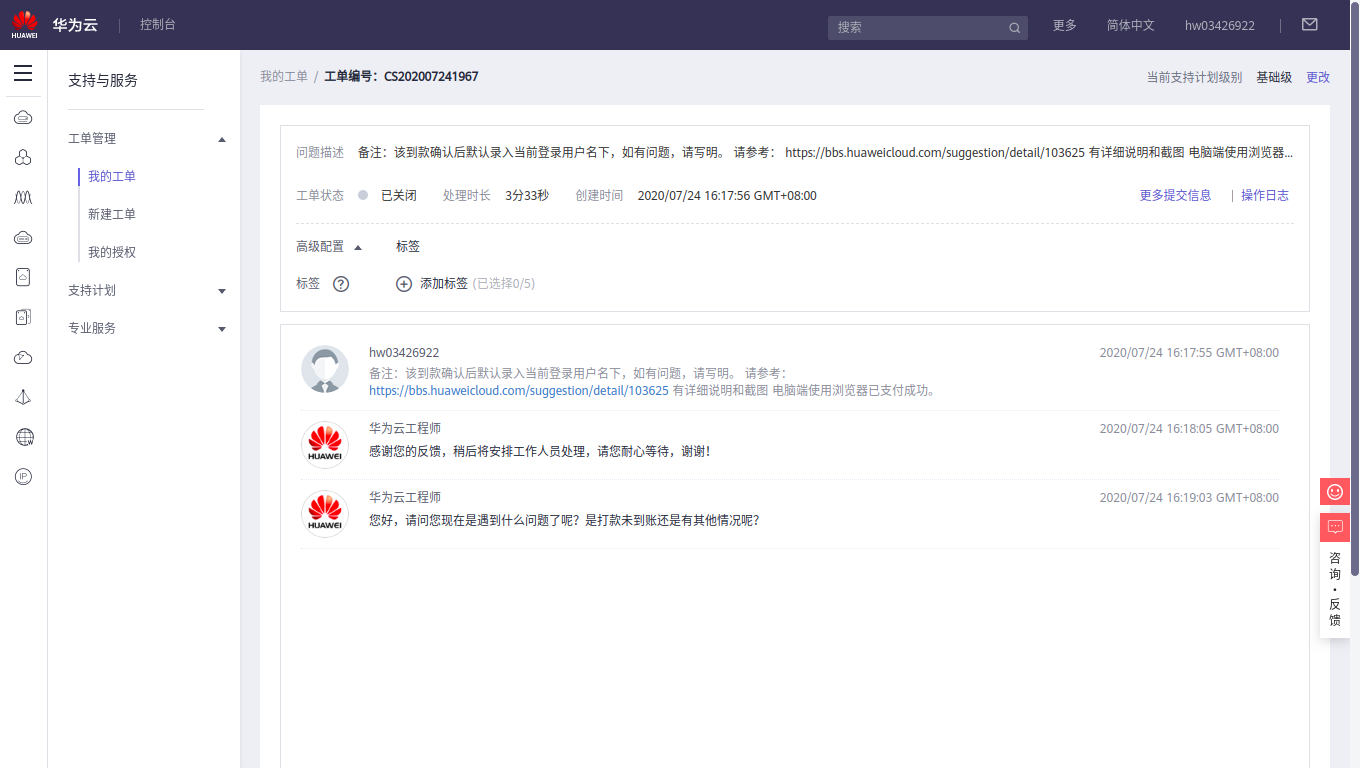The height and width of the screenshot is (768, 1360).
Task: Click the reply text 感谢您的反馈
Action: tap(539, 451)
